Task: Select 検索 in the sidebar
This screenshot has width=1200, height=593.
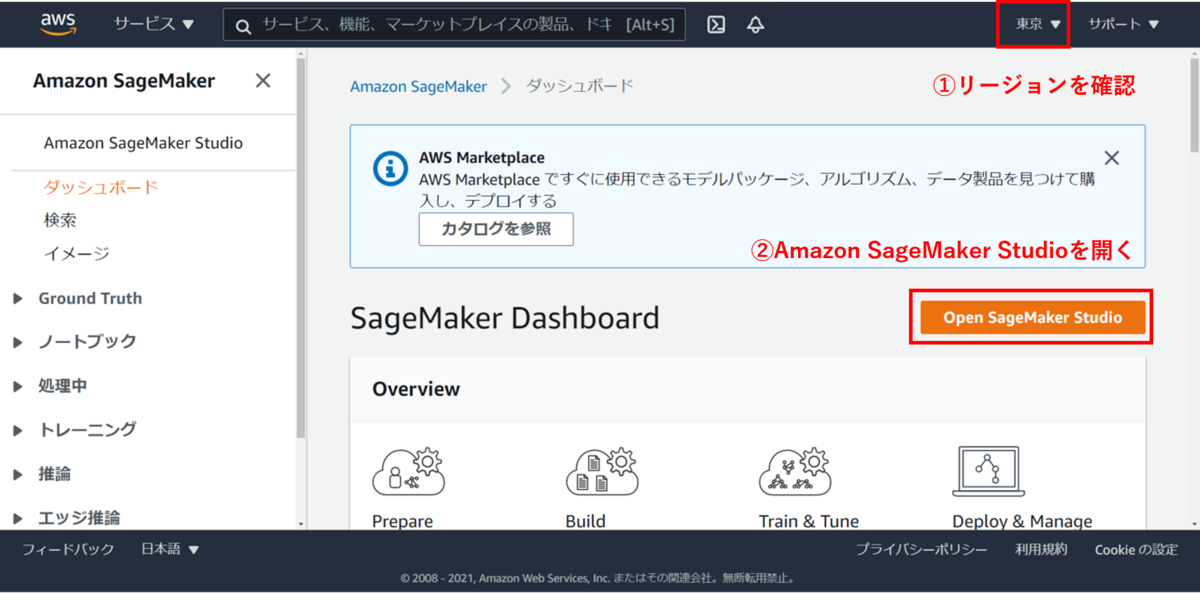Action: pos(60,220)
